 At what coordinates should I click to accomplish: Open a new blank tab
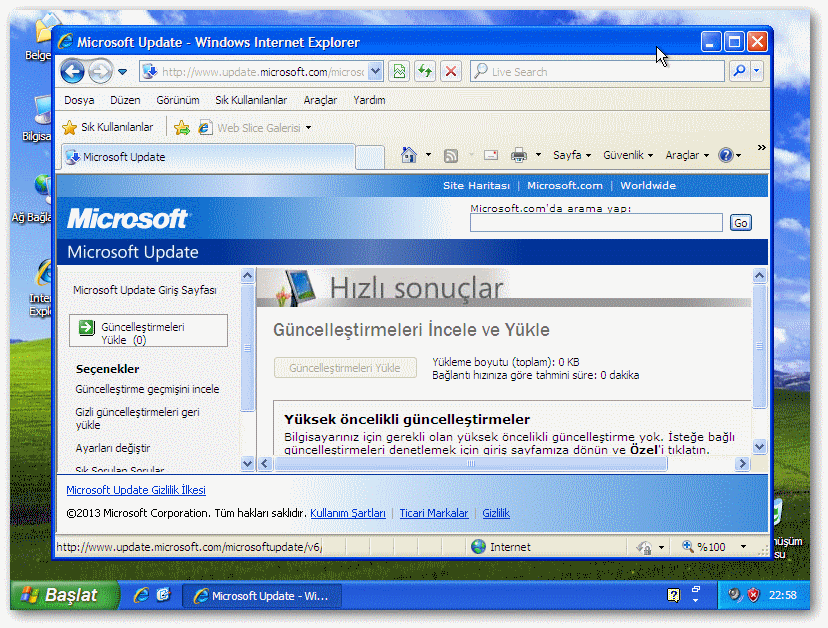tap(370, 157)
